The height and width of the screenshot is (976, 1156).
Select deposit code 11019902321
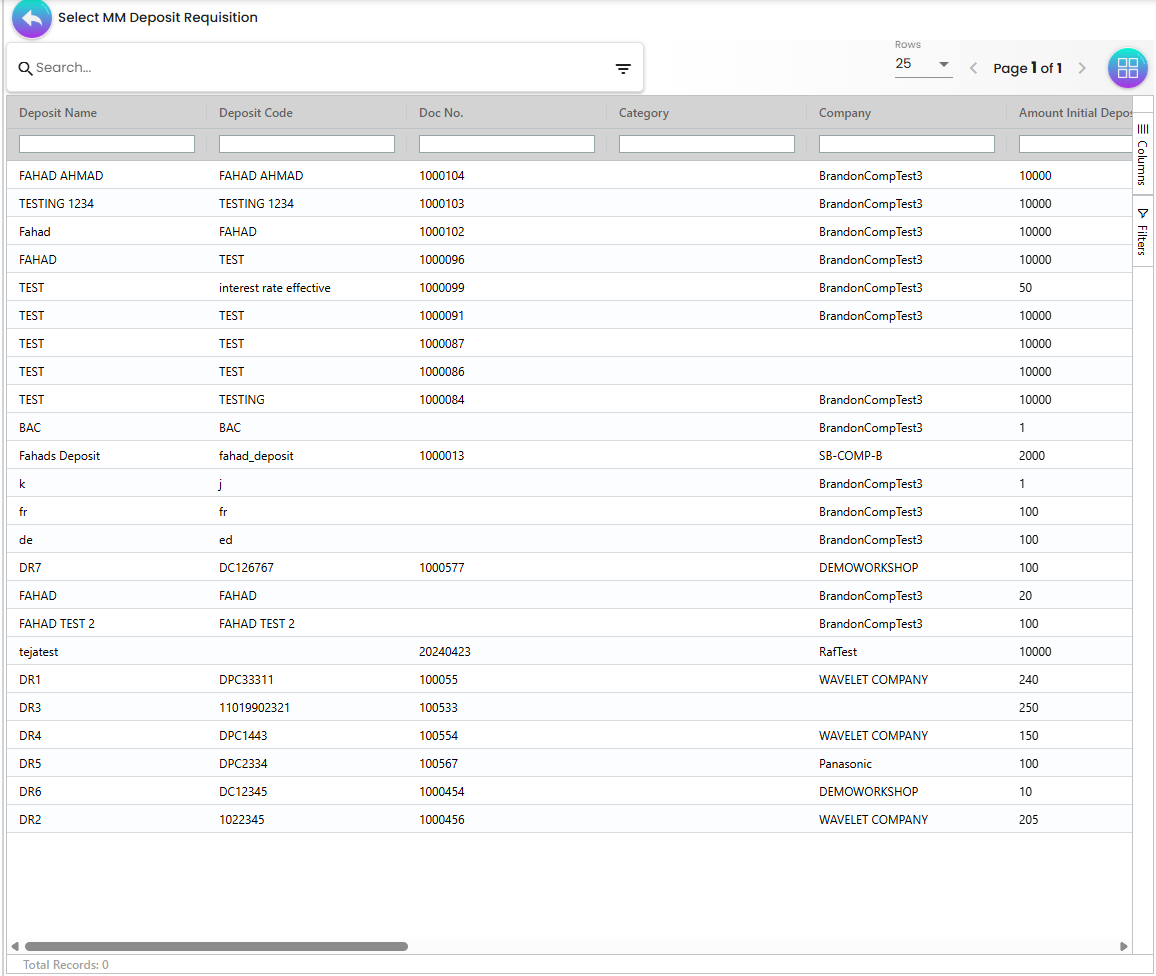pos(254,708)
